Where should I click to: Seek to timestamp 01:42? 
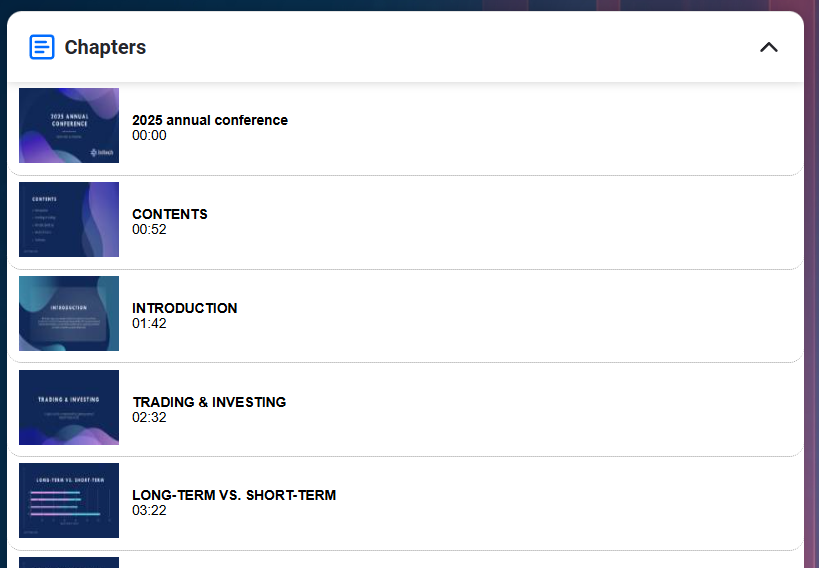click(x=149, y=323)
